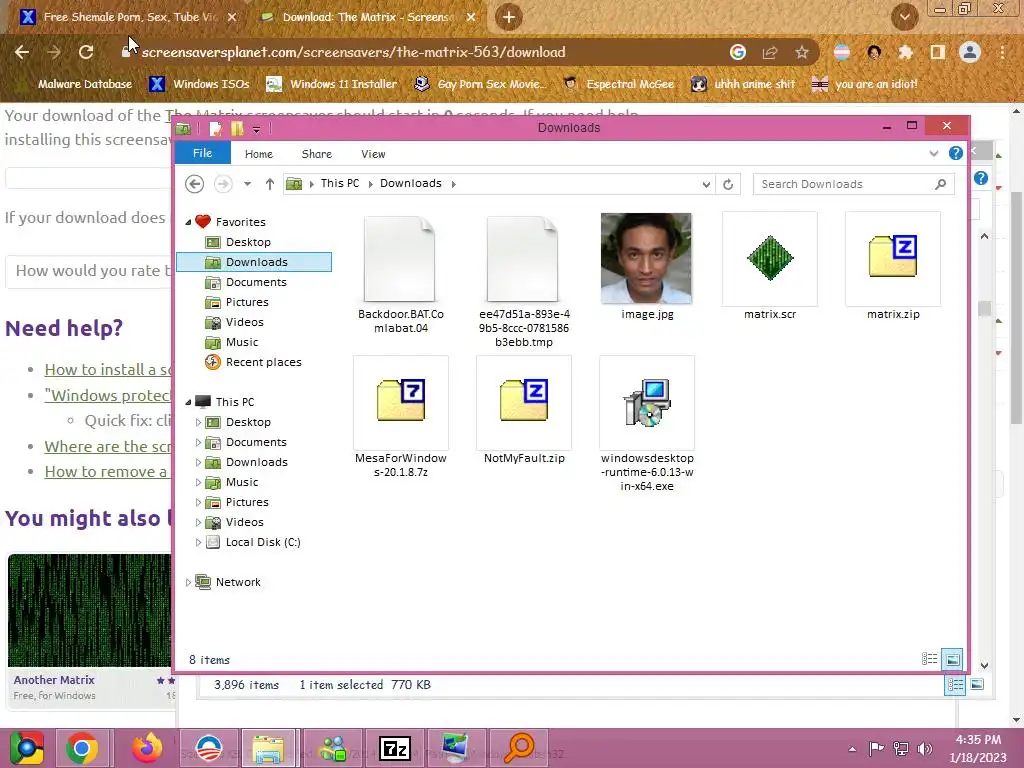Viewport: 1024px width, 768px height.
Task: Select the Backdoor.BAT.Comlabat.04 file
Action: 400,274
